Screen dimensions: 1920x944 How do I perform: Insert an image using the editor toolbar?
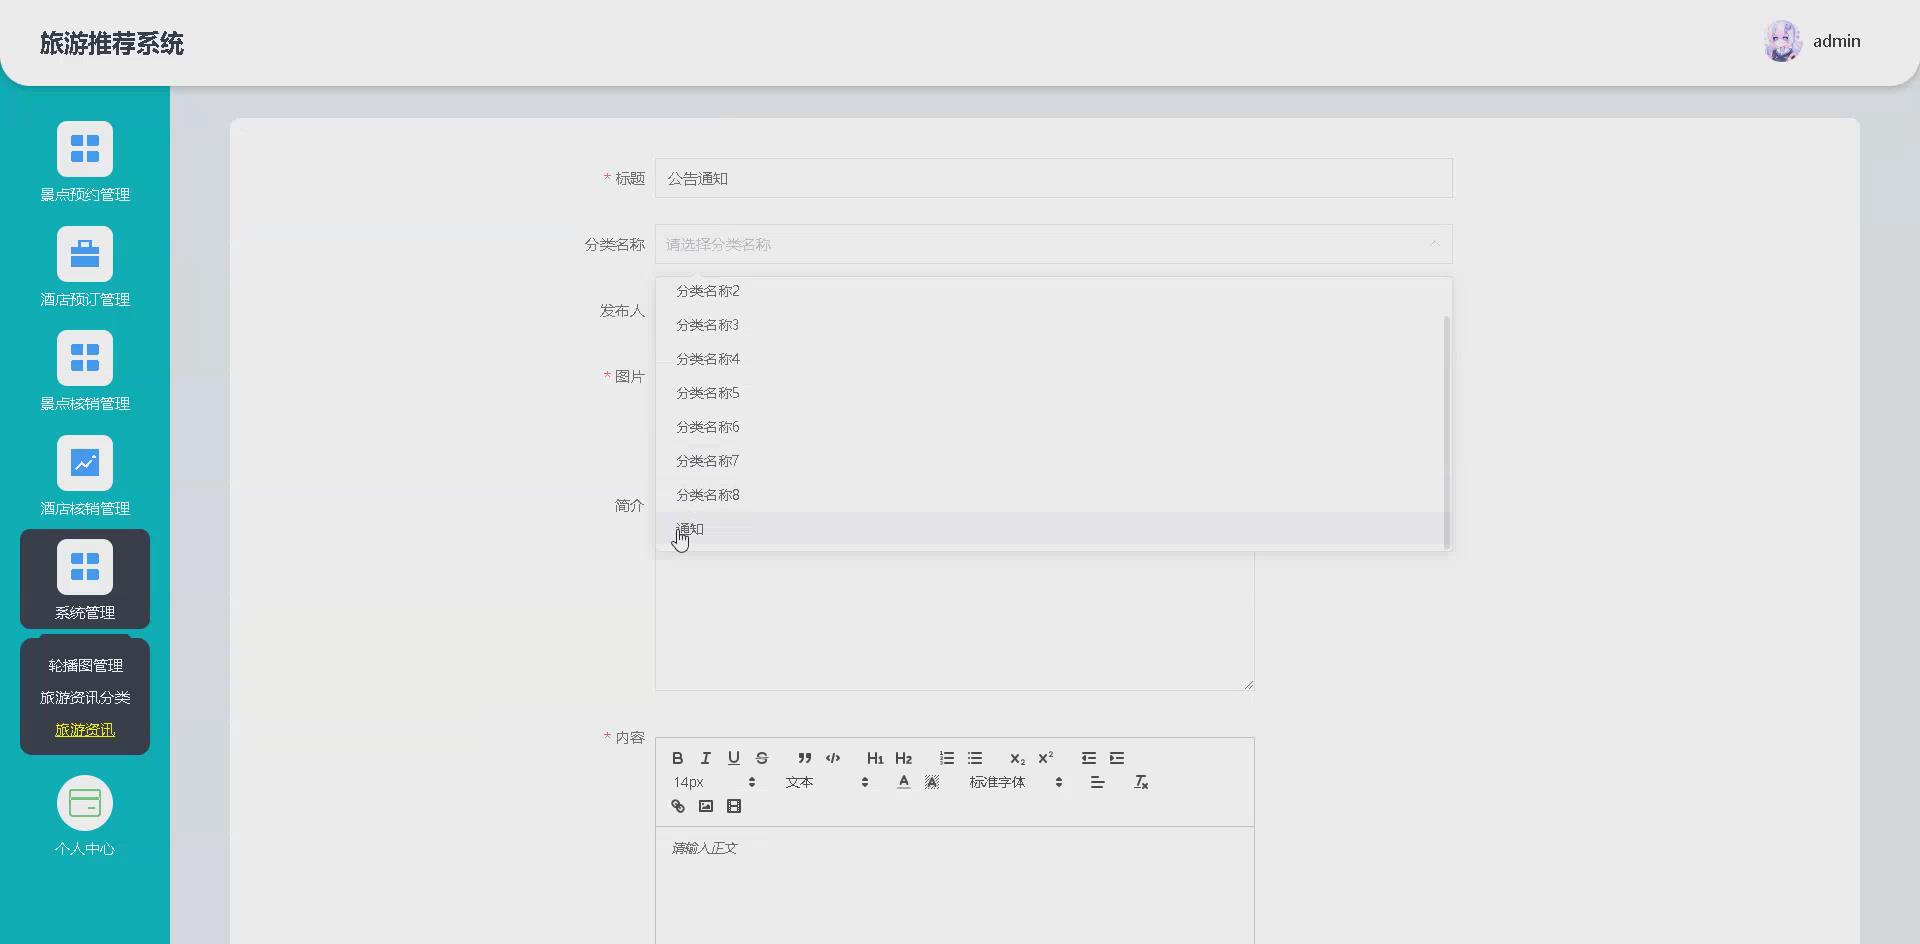(x=706, y=806)
